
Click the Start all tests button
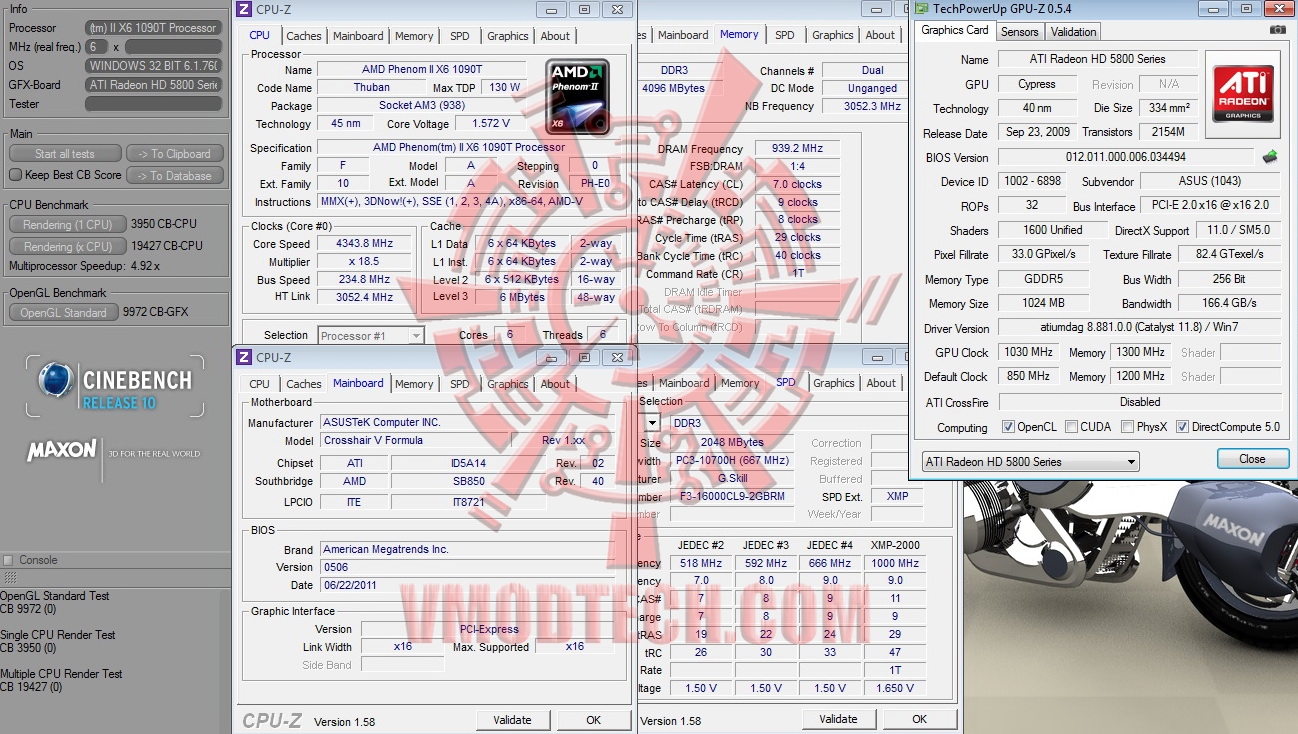click(x=65, y=154)
